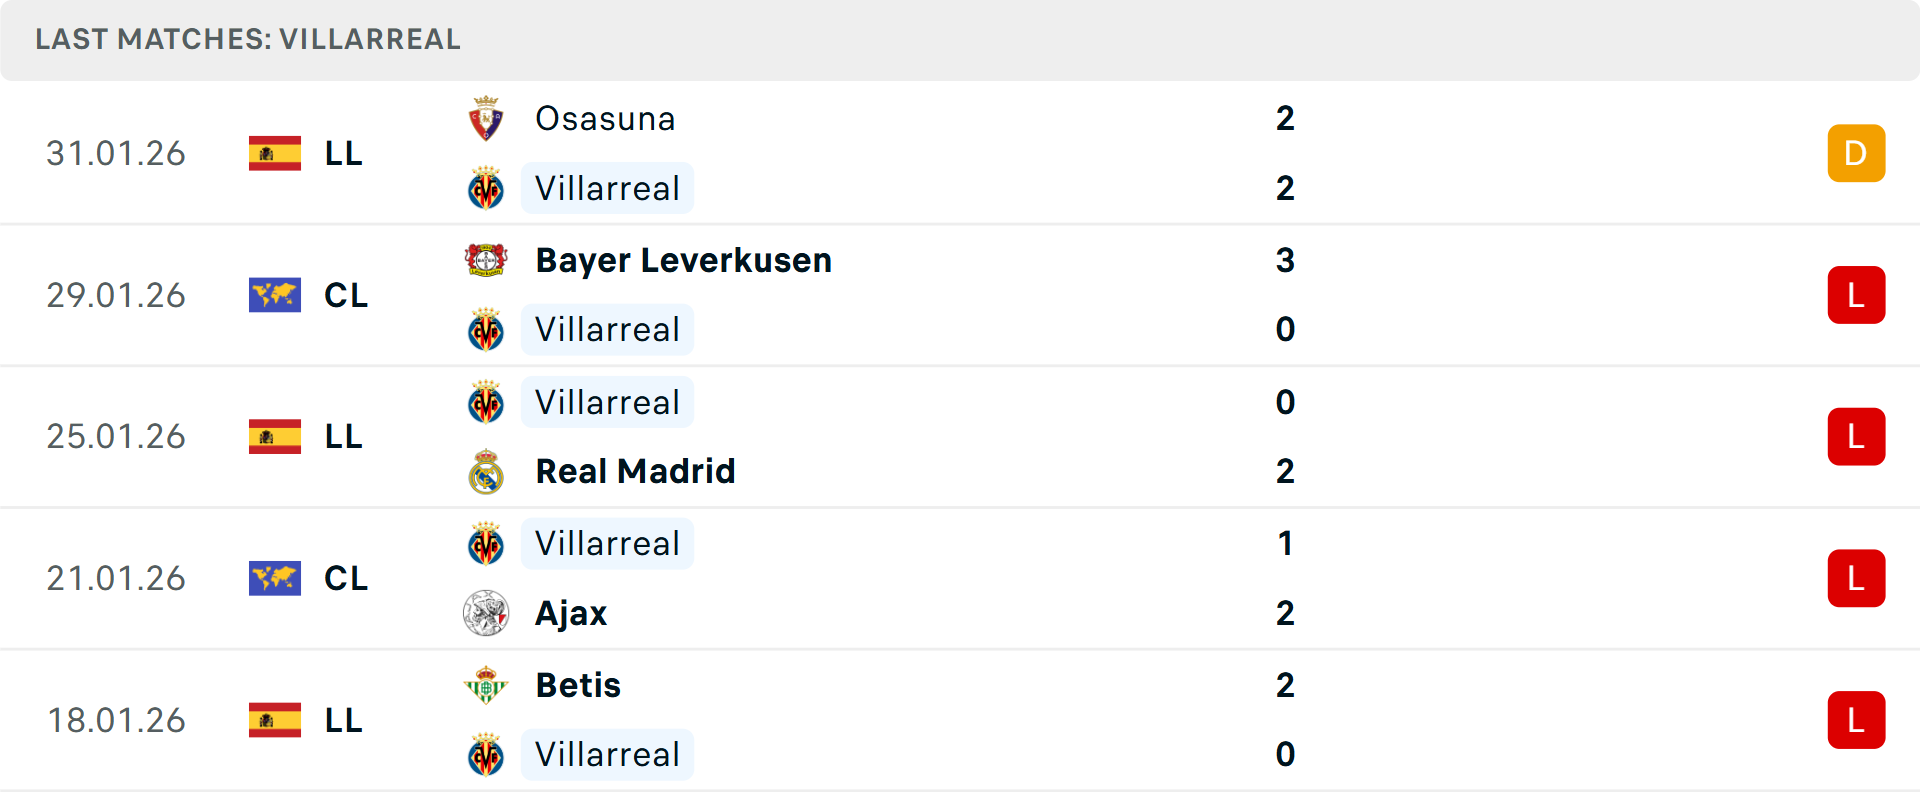1920x792 pixels.
Task: Click the Bayer Leverkusen club crest
Action: (x=486, y=260)
